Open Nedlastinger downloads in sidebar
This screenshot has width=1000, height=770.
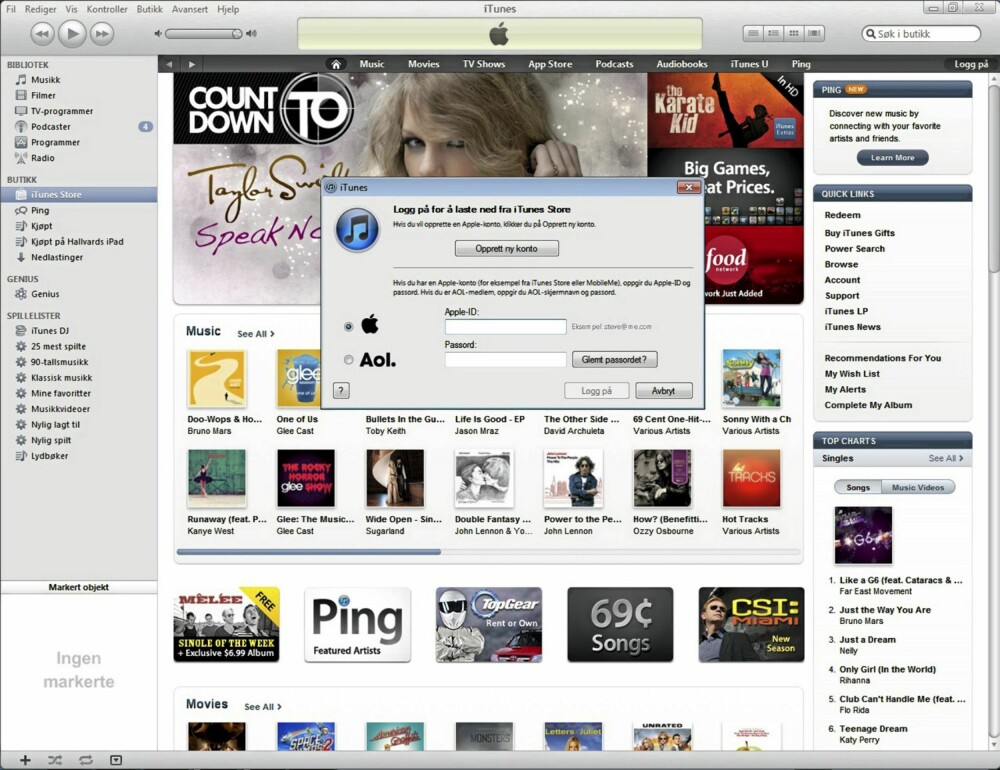57,257
